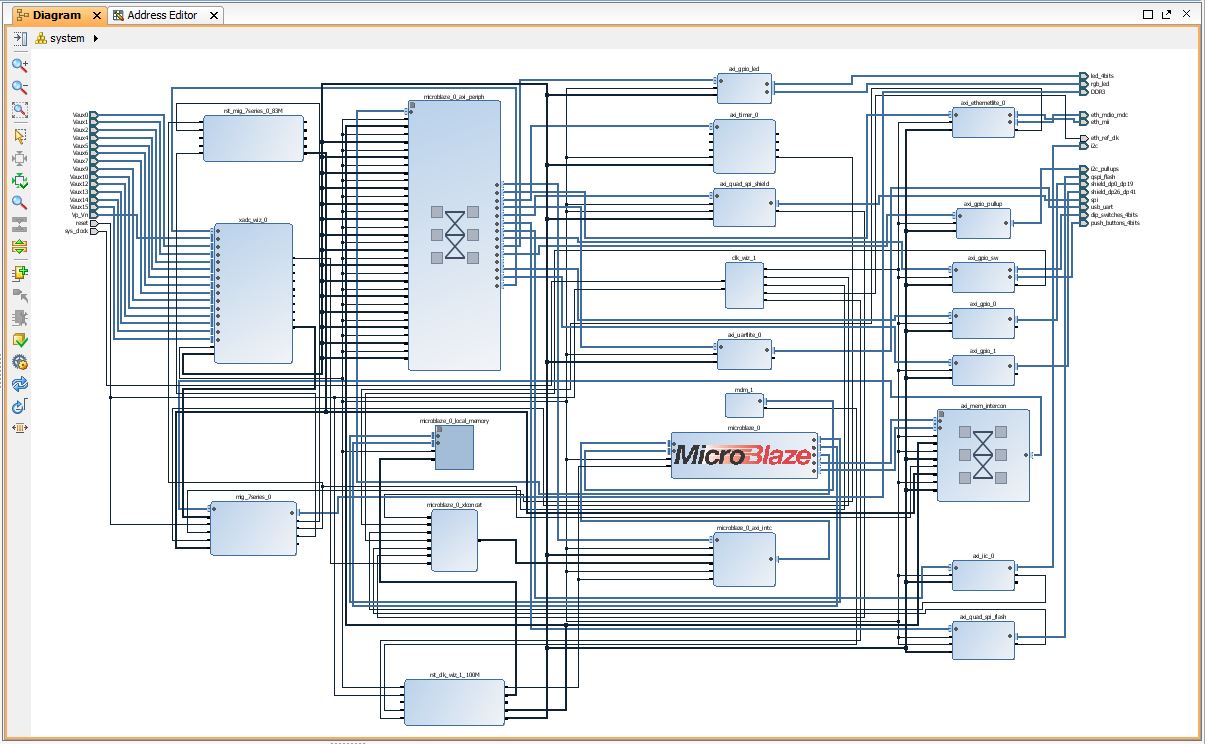This screenshot has width=1206, height=744.
Task: Run Validate Design from the toolbar
Action: (19, 341)
